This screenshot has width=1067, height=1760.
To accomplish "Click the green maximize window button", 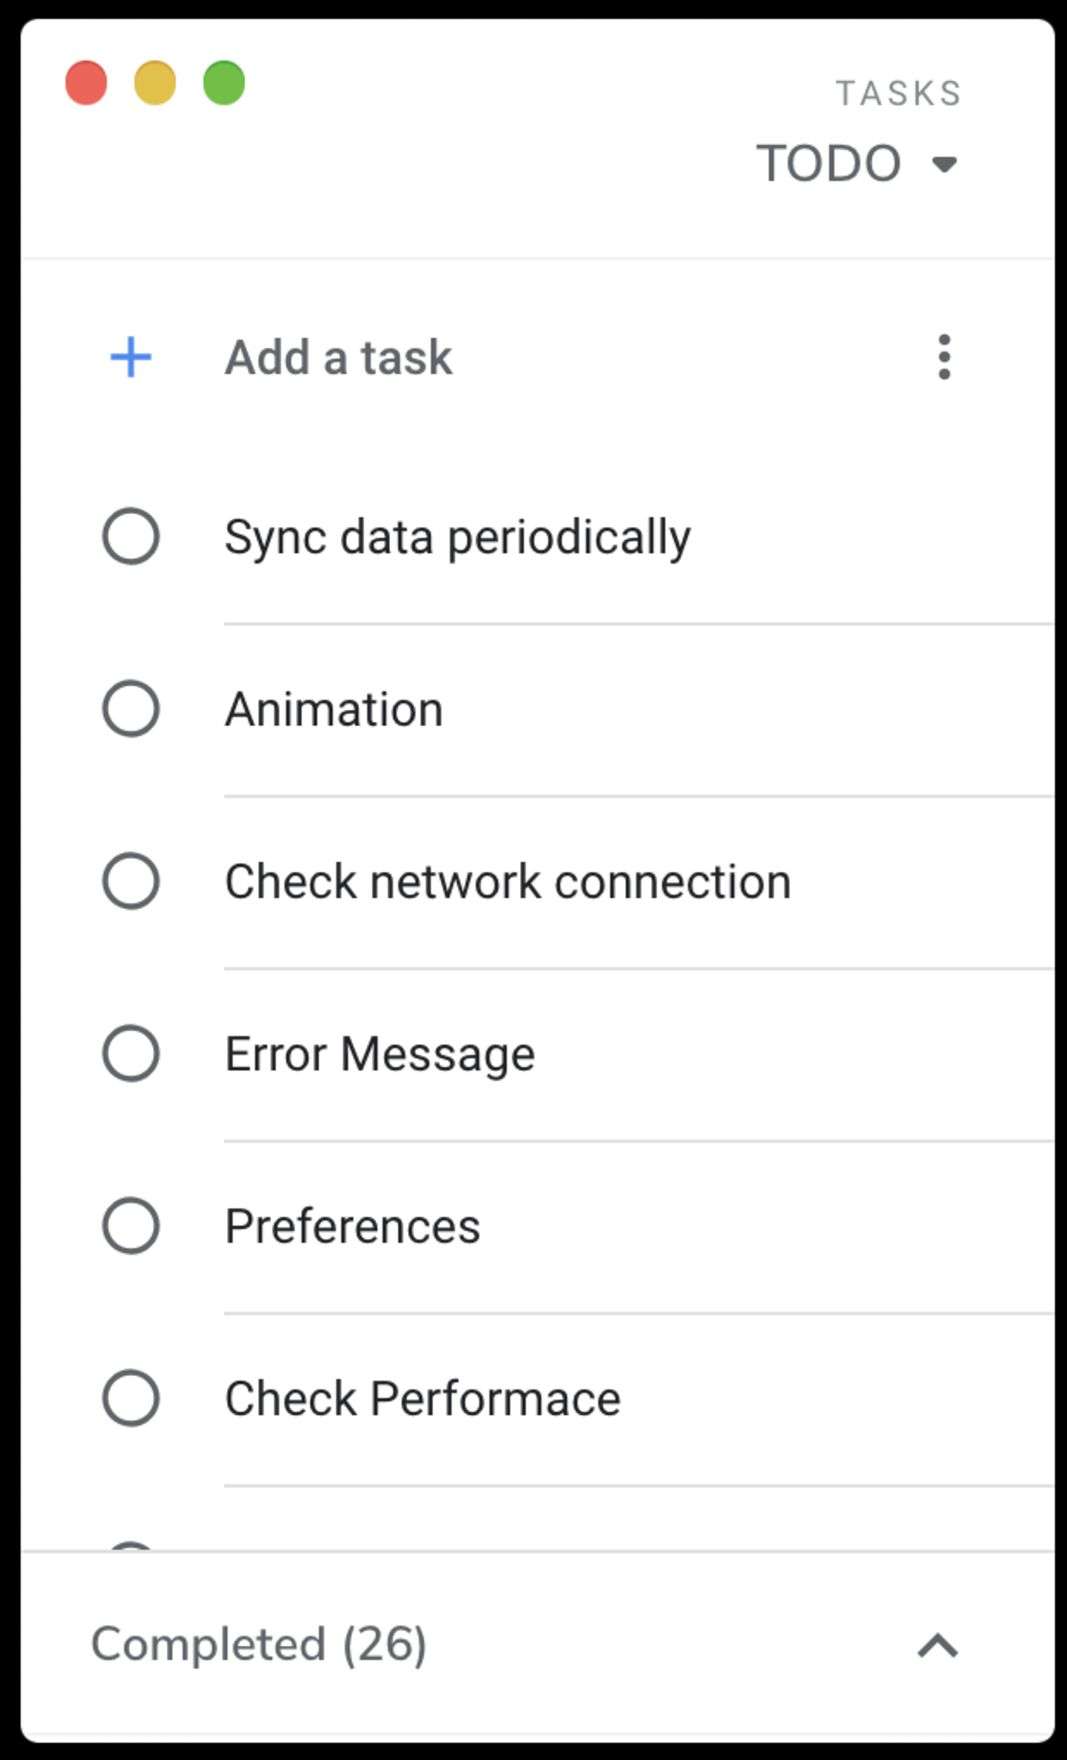I will (x=224, y=83).
